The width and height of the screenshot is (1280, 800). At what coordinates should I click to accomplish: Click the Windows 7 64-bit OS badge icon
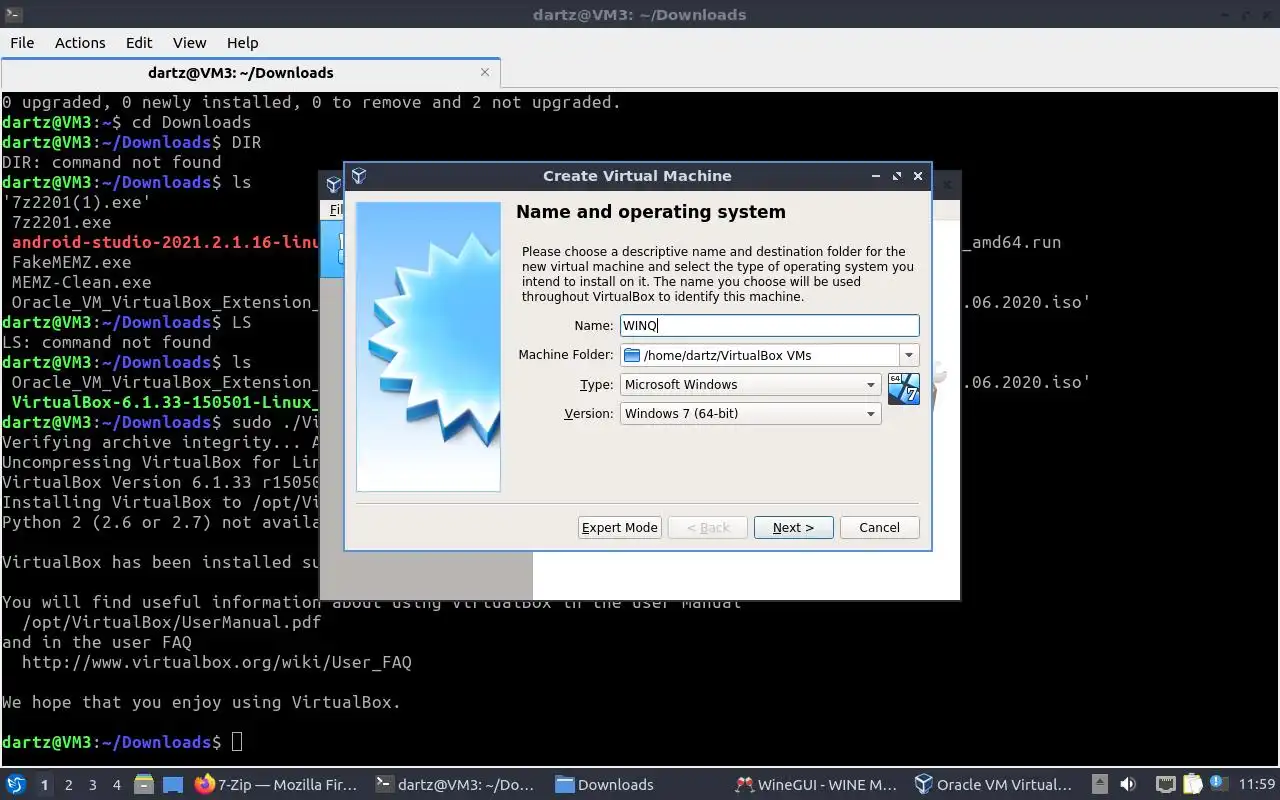tap(903, 389)
